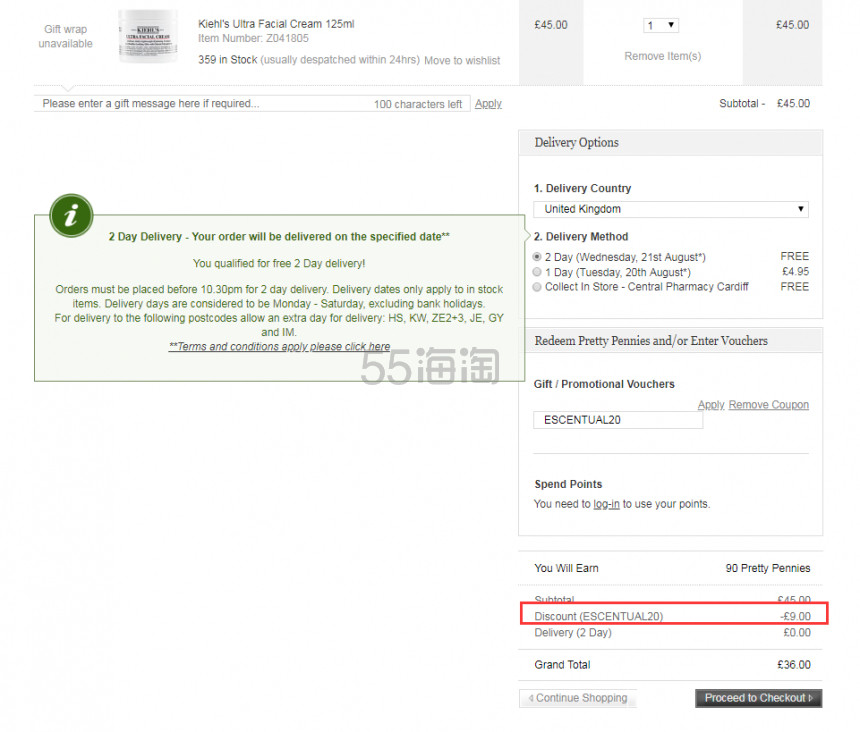
Task: Click the 90 Pretty Pennies text
Action: click(768, 568)
